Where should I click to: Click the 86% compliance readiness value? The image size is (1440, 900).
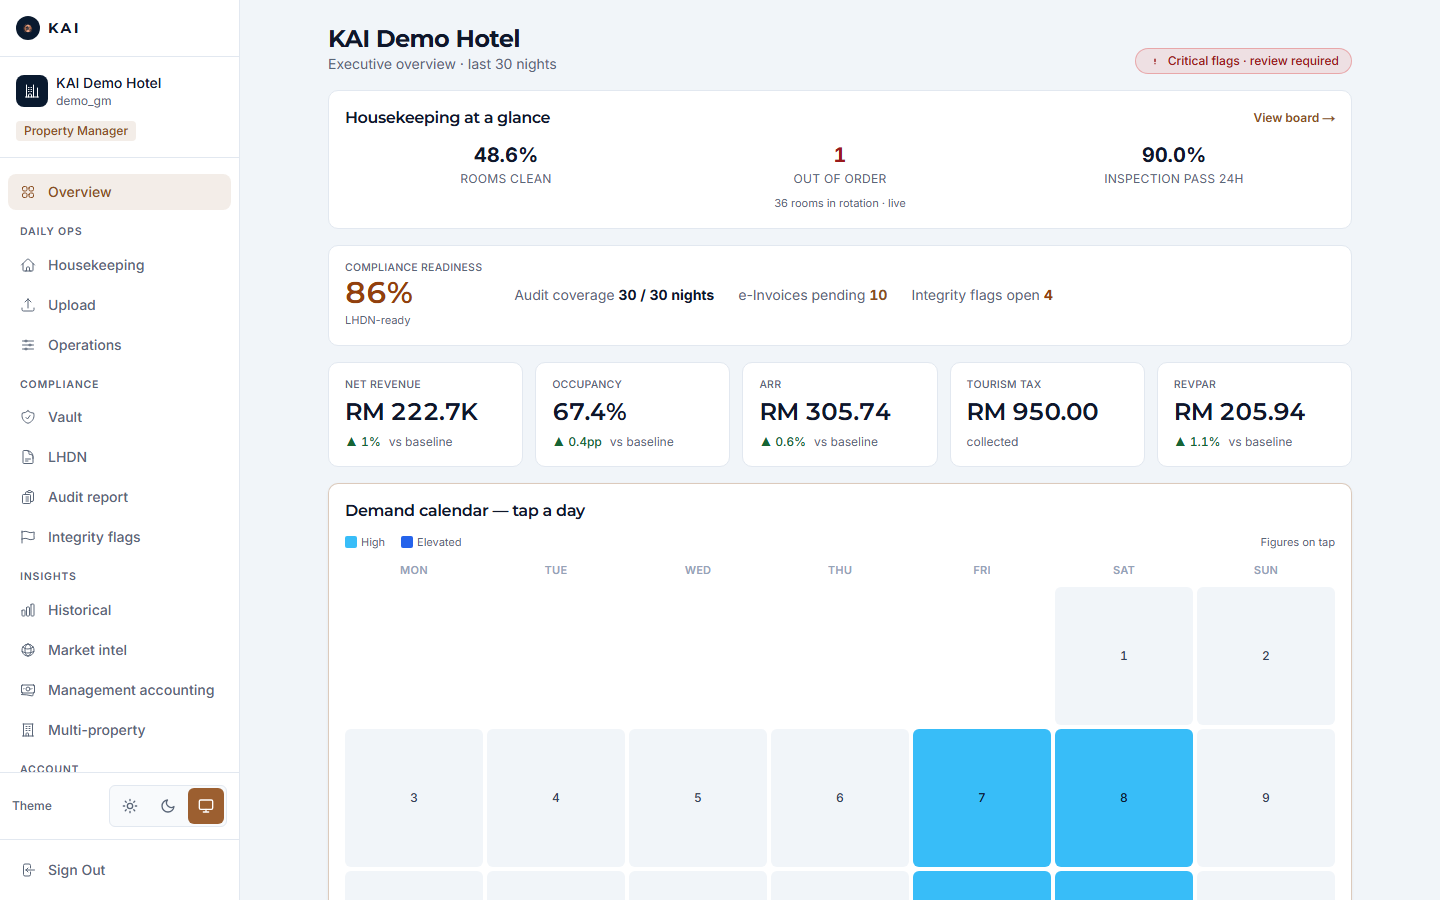[379, 293]
